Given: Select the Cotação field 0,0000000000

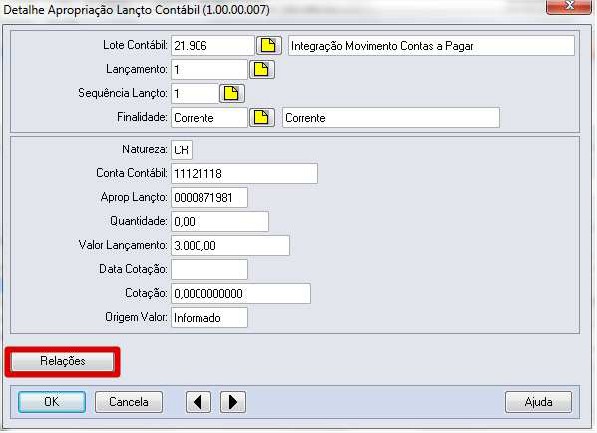Looking at the screenshot, I should tap(241, 293).
